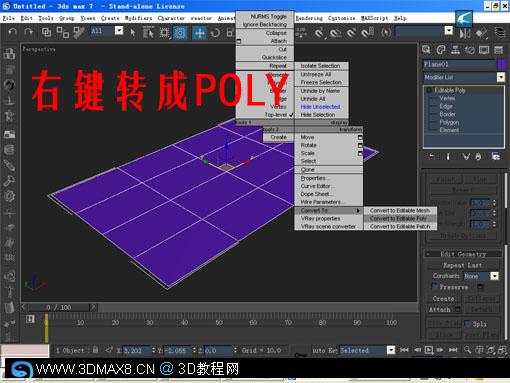Click the purple object color swatch
This screenshot has width=510, height=383.
point(502,64)
